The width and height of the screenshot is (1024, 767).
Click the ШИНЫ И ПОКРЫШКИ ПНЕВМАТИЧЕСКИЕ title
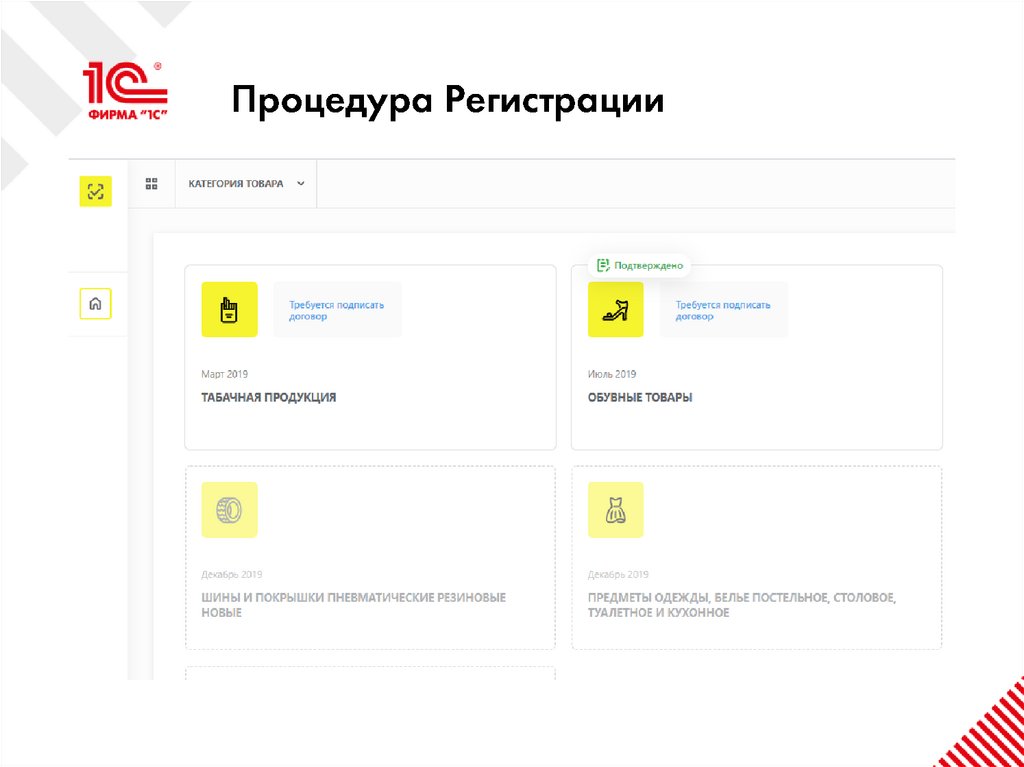[353, 605]
